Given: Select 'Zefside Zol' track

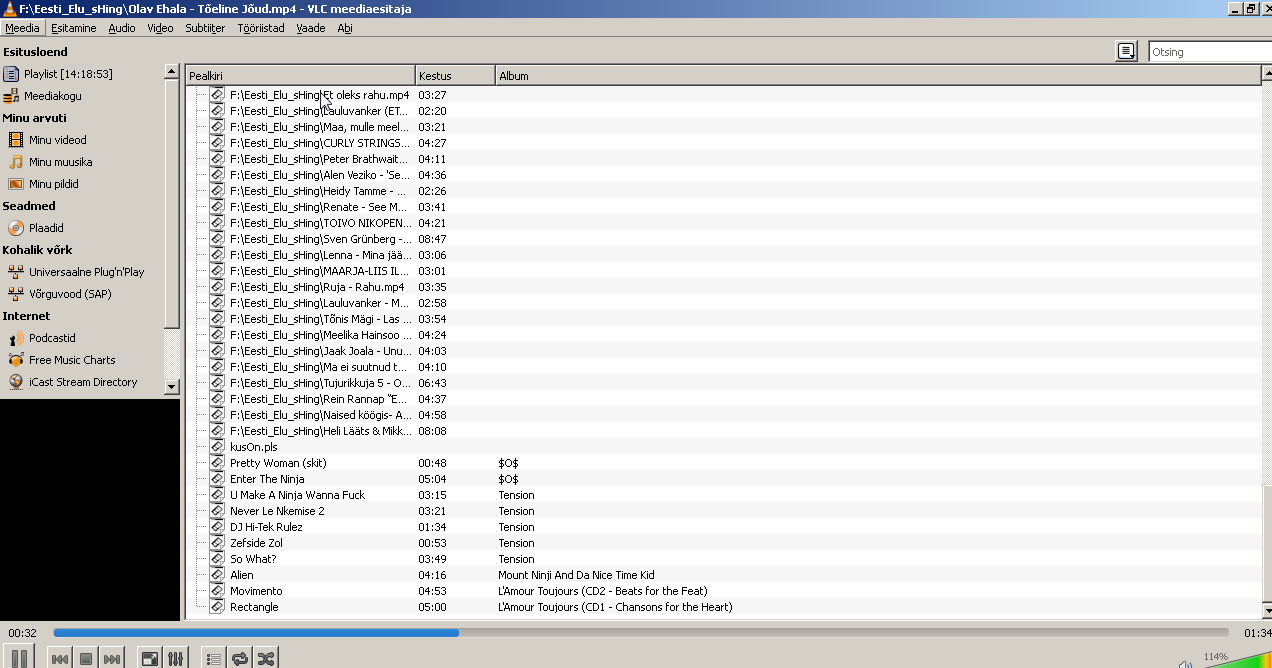Looking at the screenshot, I should 724,543.
